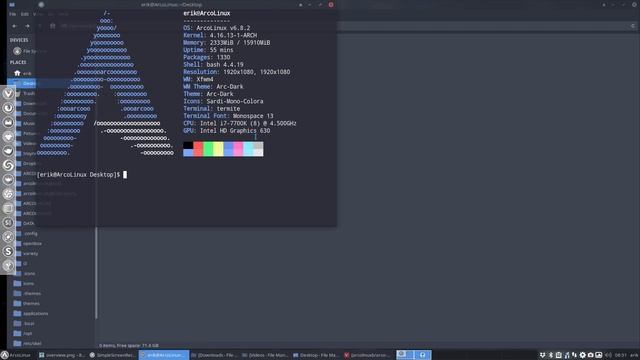
Task: Open the ArcoLinux applications menu
Action: pos(16,355)
